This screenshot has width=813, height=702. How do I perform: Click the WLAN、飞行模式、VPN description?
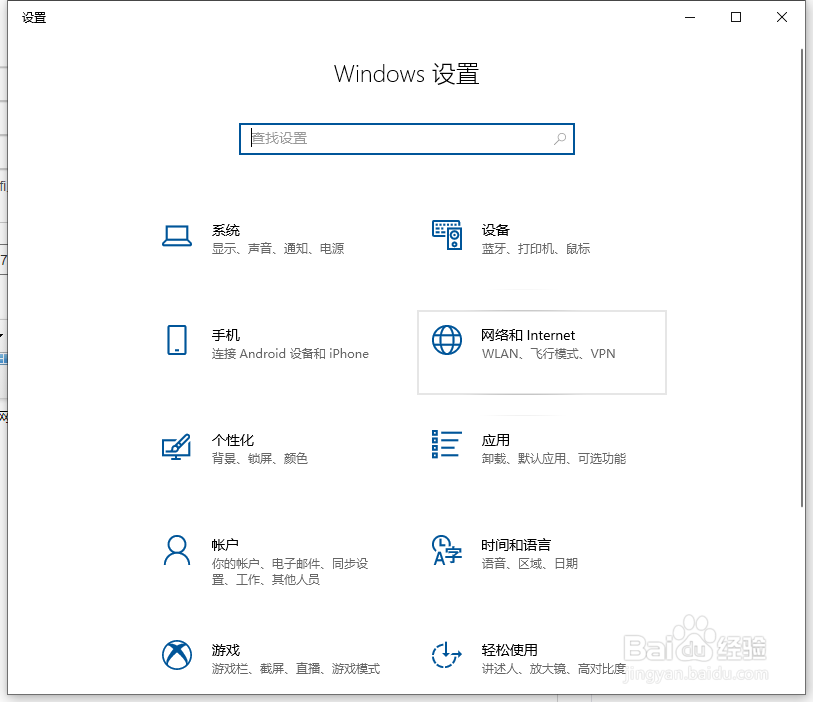548,354
